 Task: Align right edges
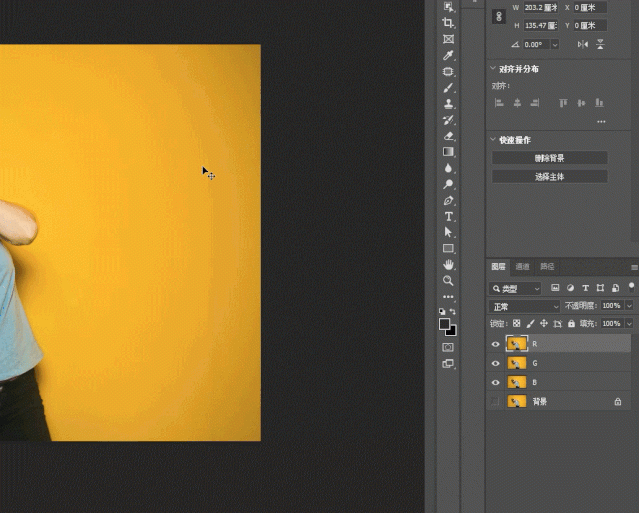point(535,103)
